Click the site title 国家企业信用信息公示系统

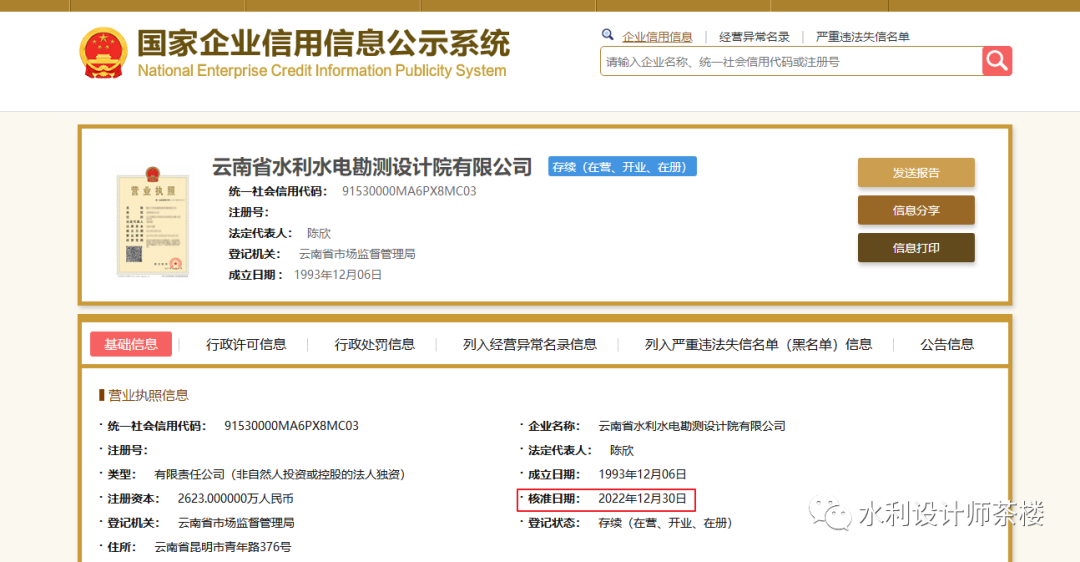(x=323, y=43)
